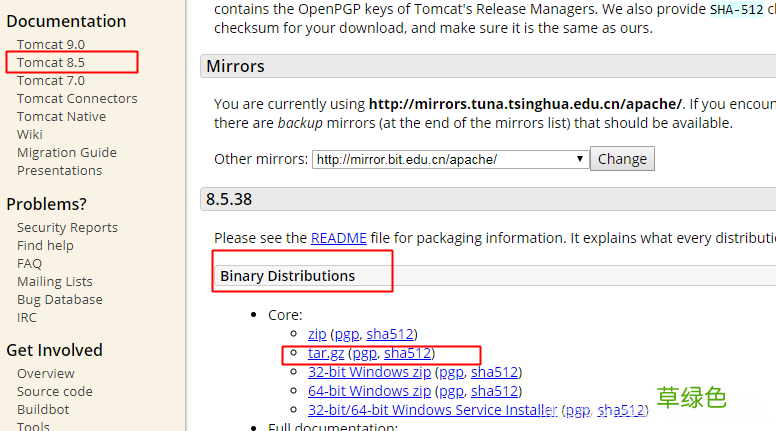Expand the Other mirrors dropdown
Viewport: 776px width, 431px height.
coord(450,159)
